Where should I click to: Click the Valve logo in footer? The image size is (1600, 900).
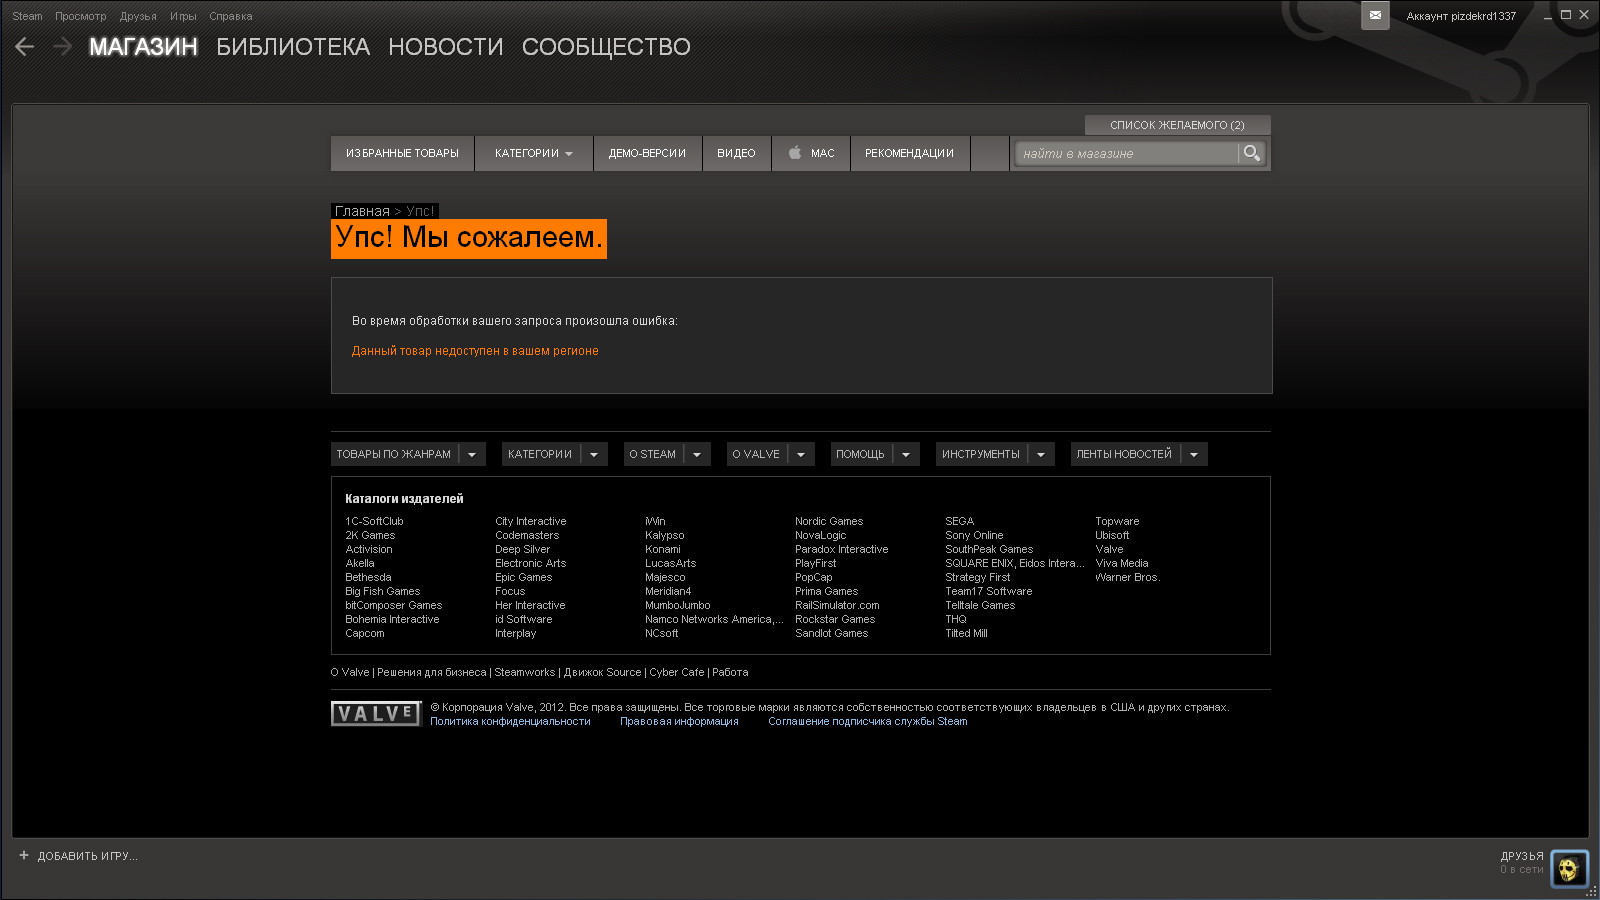[376, 713]
